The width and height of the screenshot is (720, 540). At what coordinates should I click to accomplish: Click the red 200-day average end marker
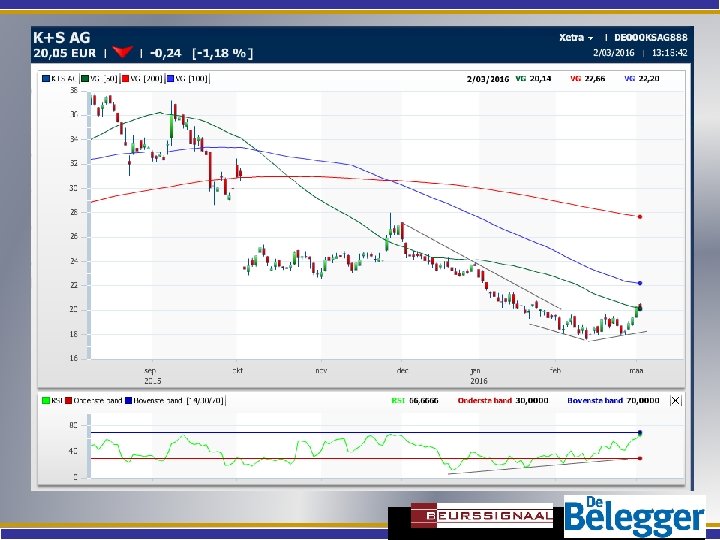[x=640, y=217]
